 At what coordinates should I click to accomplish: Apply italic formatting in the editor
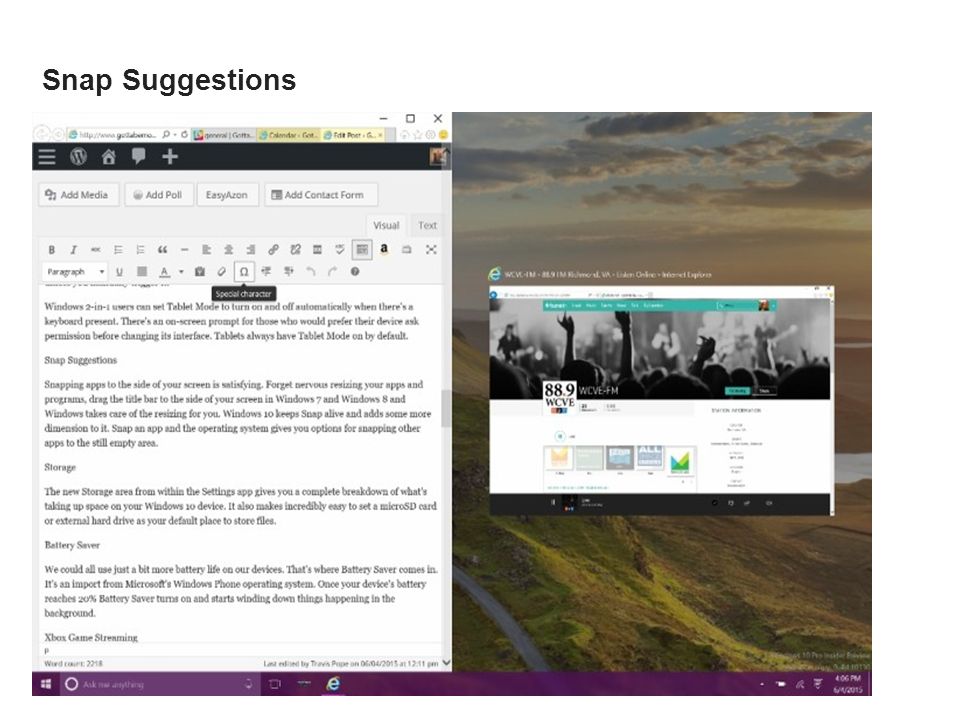(73, 250)
